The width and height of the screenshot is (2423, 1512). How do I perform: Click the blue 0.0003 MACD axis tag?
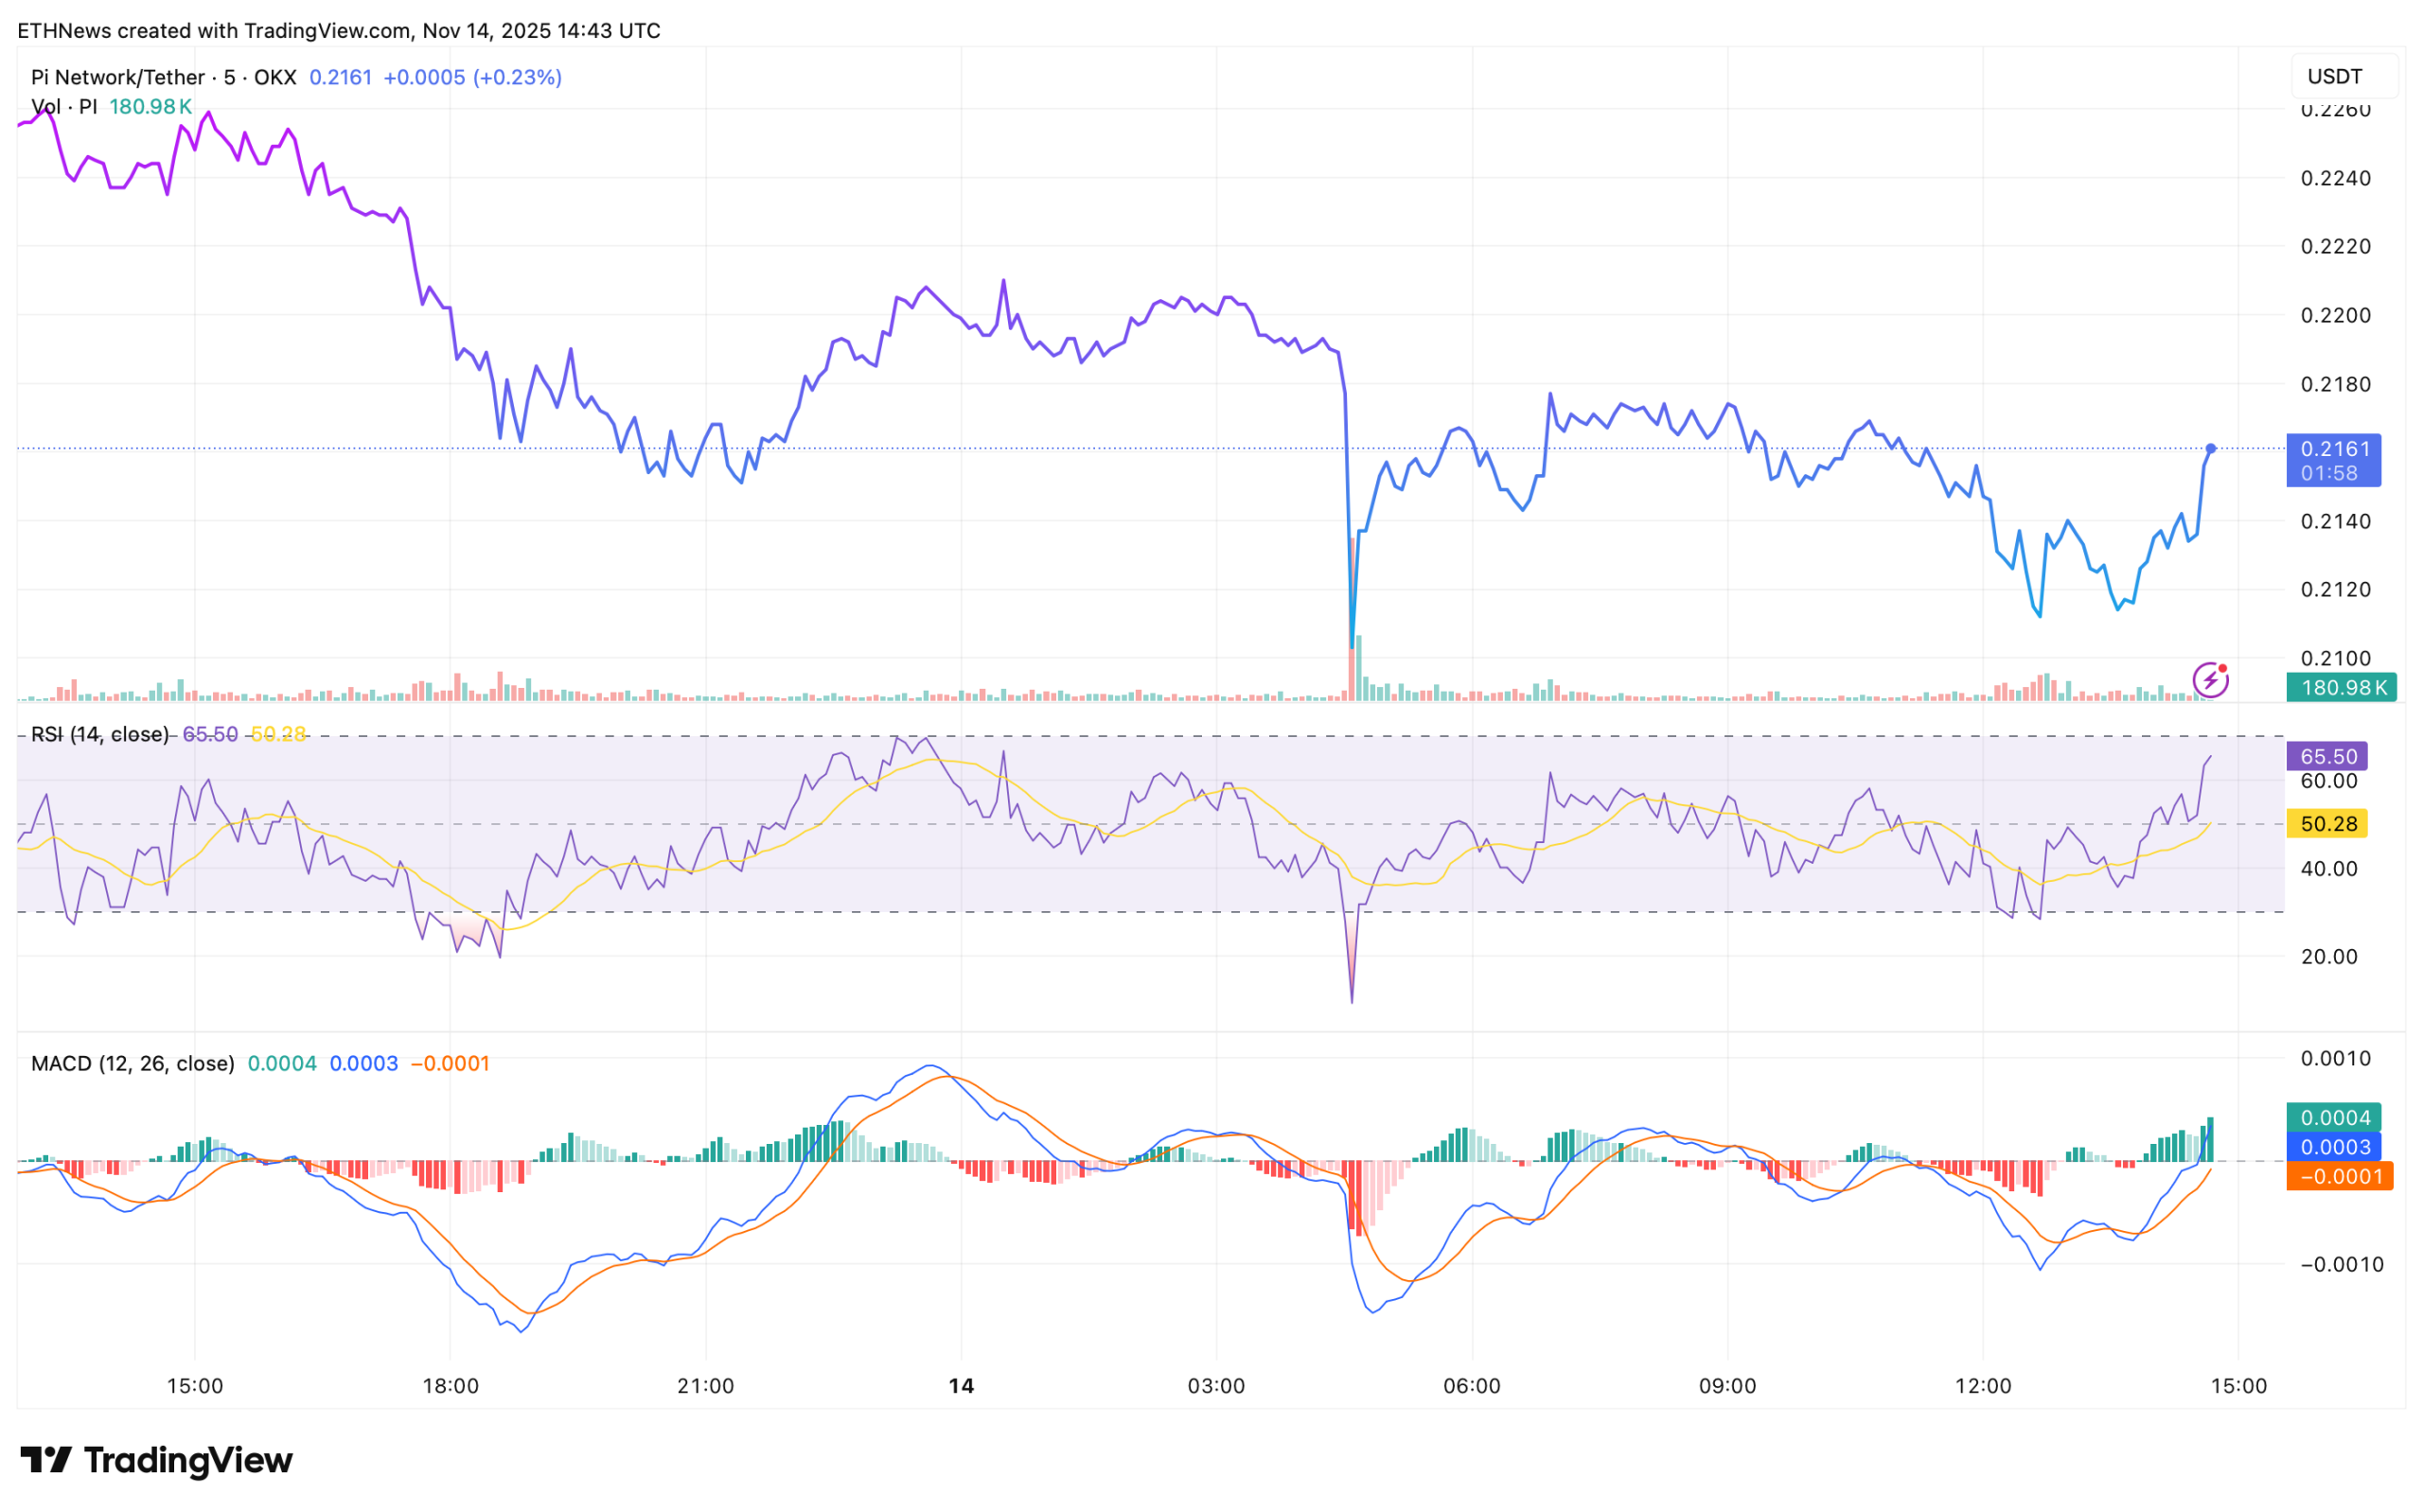point(2334,1148)
